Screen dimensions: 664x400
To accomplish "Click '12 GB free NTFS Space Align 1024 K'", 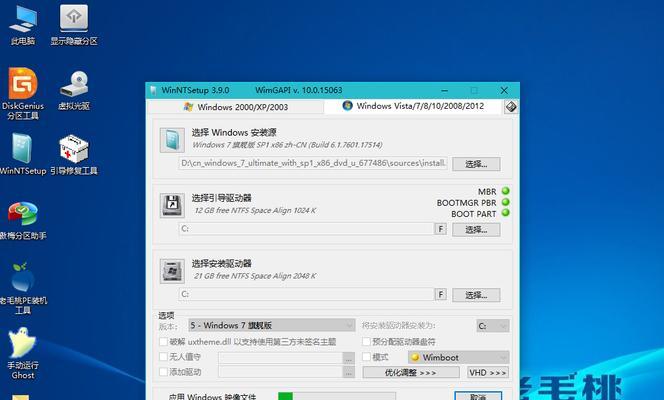I will pyautogui.click(x=255, y=210).
